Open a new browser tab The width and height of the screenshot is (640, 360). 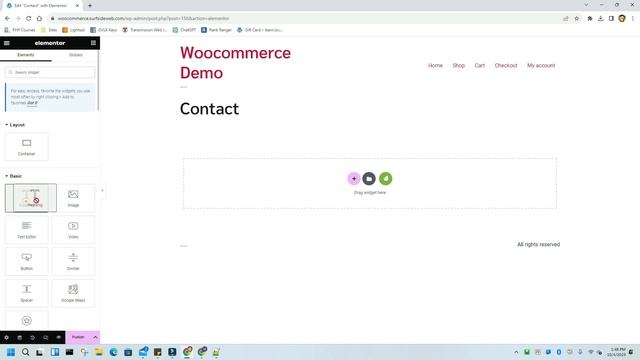point(90,6)
